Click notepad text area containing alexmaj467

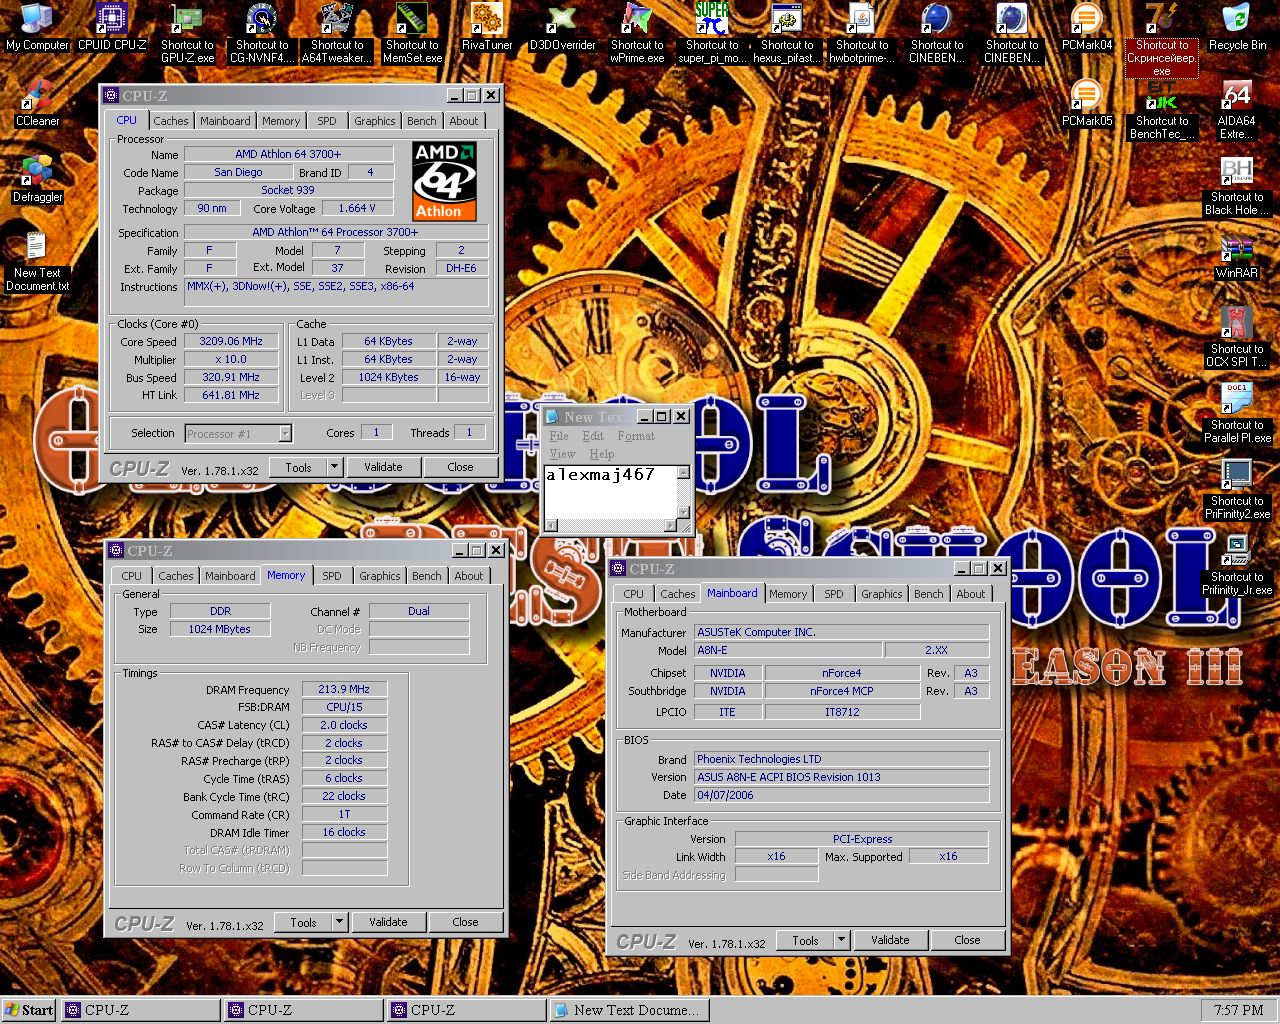610,491
